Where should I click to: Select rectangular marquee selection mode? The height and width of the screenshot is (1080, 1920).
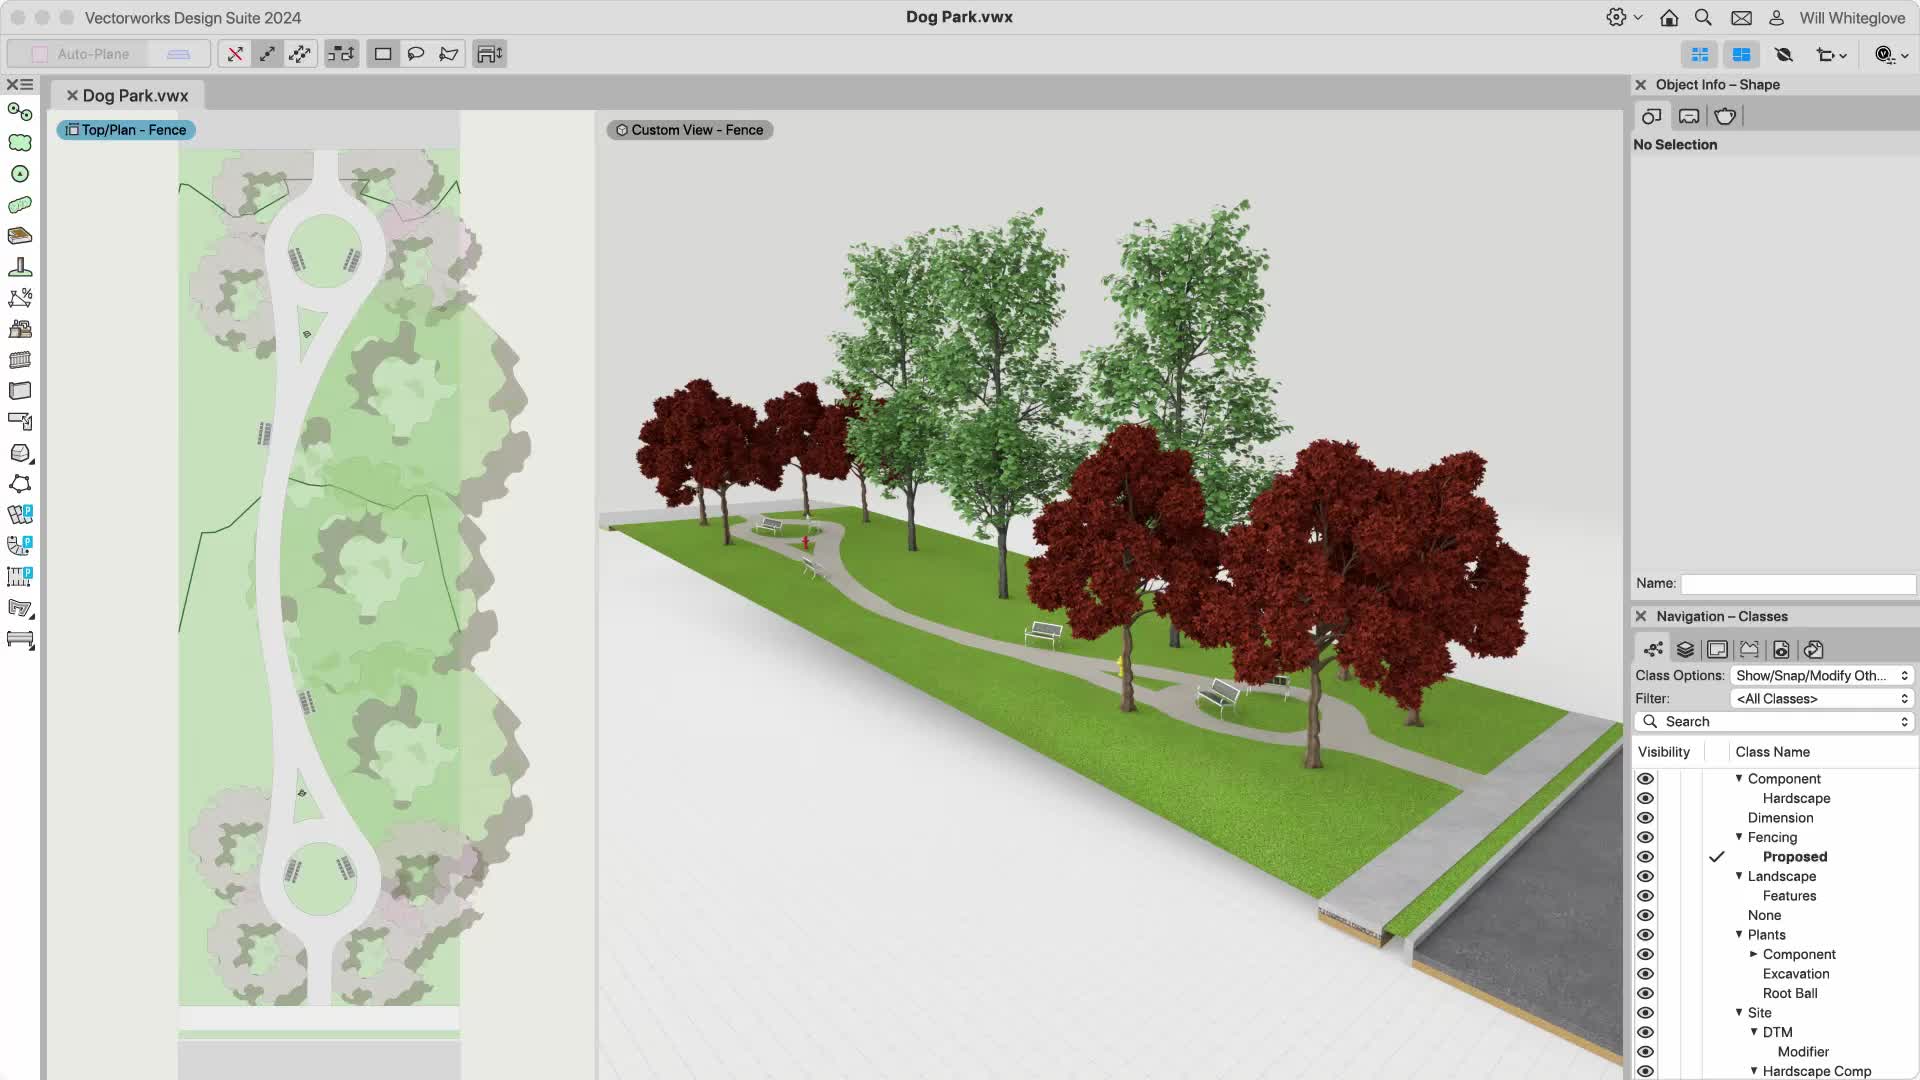pyautogui.click(x=382, y=54)
